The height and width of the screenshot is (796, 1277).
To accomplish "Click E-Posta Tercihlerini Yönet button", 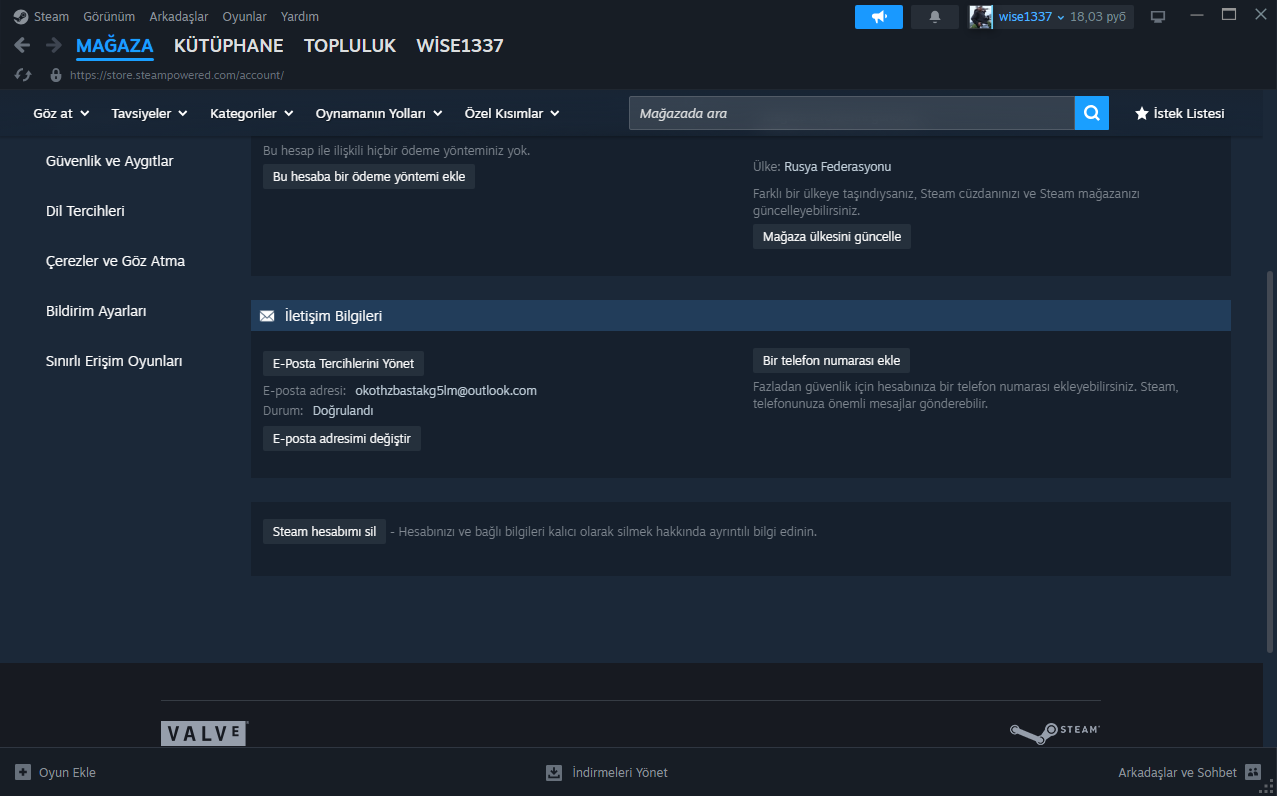I will click(x=343, y=364).
